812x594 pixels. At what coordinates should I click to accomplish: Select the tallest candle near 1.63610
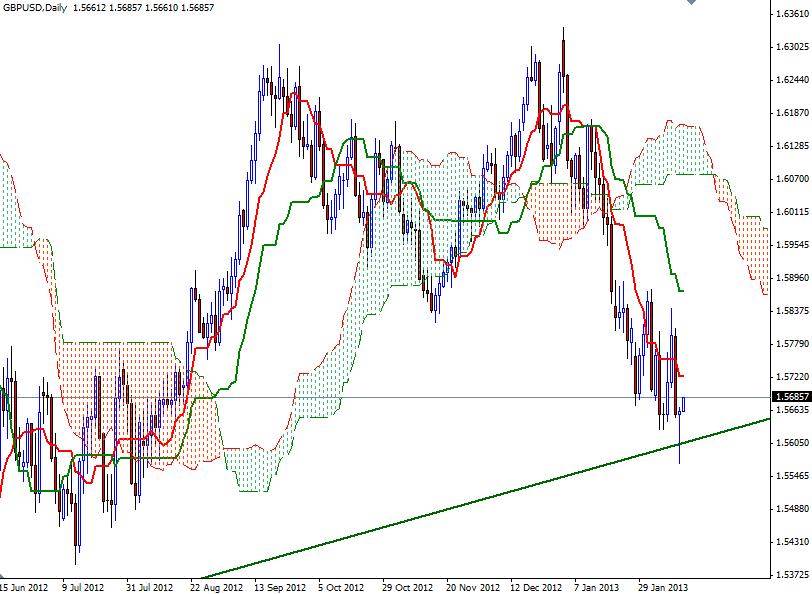click(x=565, y=50)
